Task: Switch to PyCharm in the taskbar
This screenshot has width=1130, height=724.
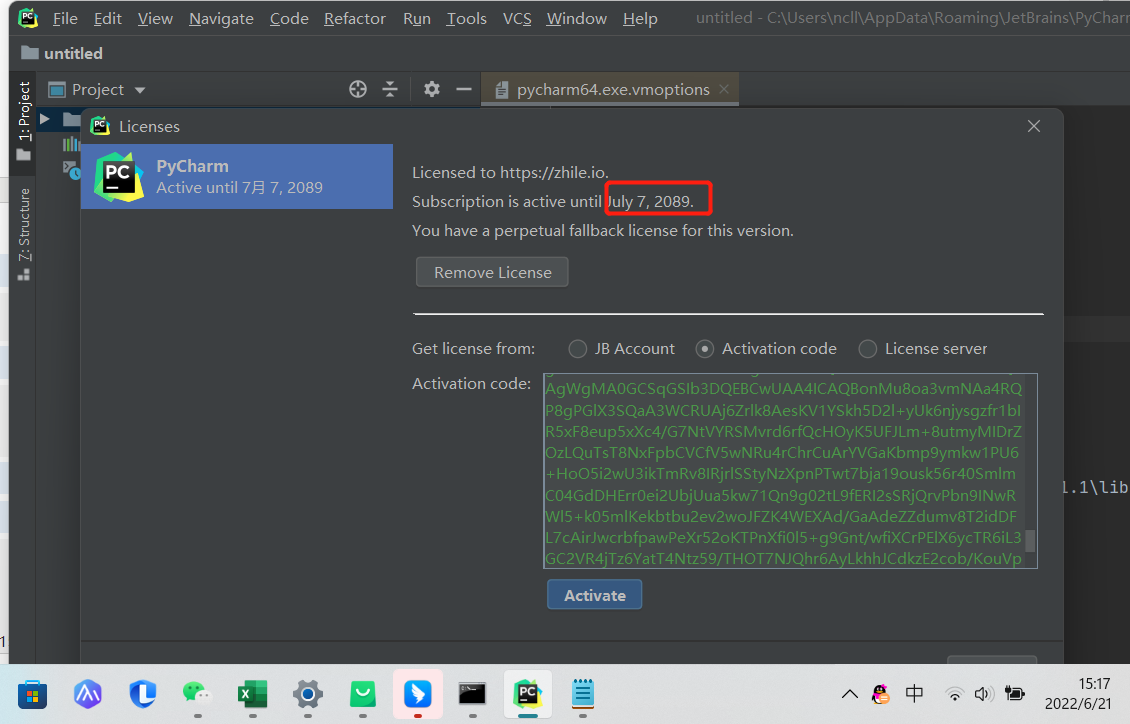Action: coord(528,694)
